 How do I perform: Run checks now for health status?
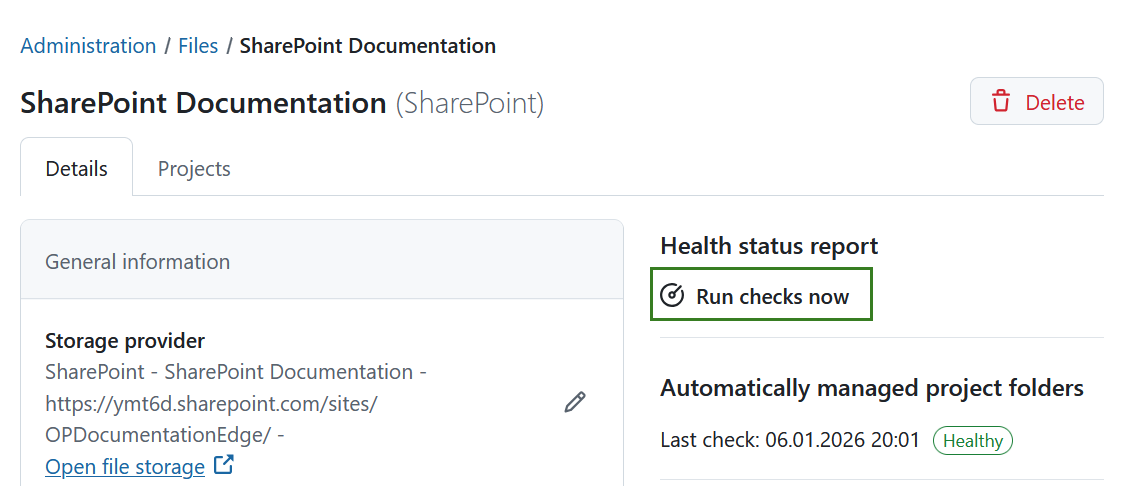[x=761, y=296]
